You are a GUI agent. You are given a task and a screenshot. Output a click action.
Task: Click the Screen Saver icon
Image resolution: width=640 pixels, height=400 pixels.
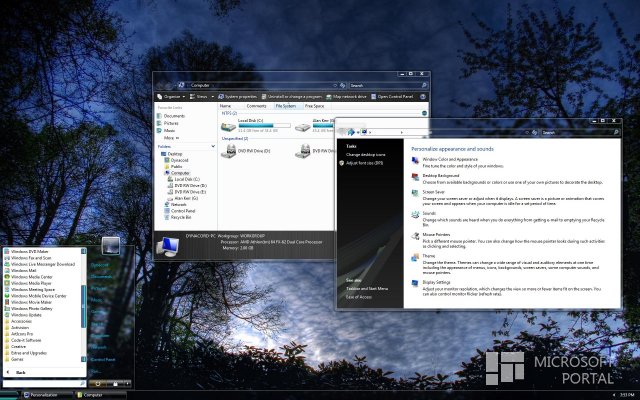415,193
